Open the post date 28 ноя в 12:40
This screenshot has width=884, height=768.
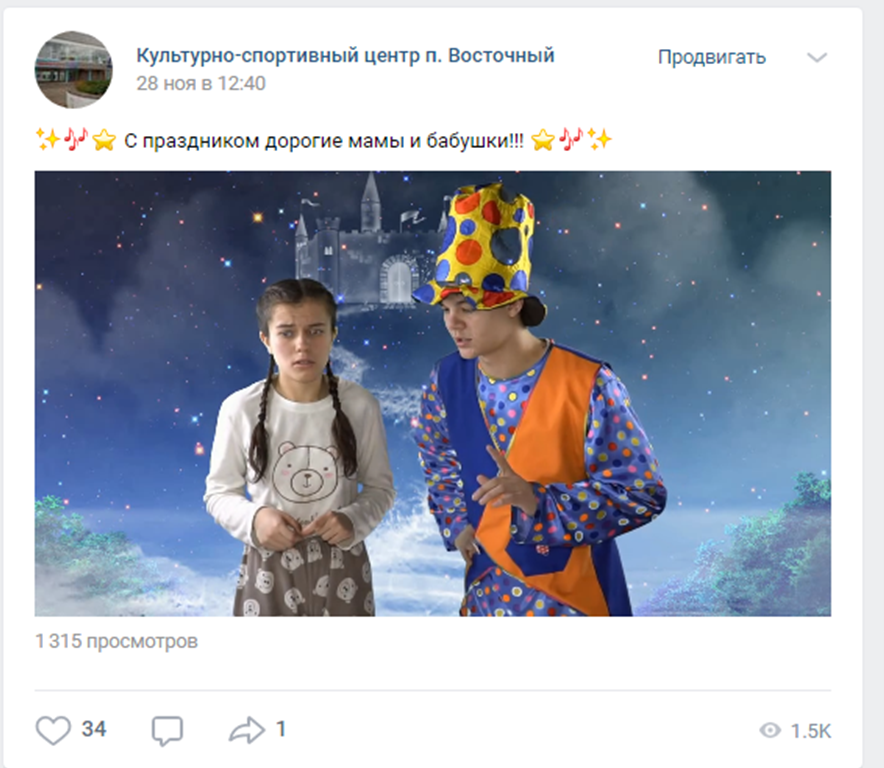point(201,83)
